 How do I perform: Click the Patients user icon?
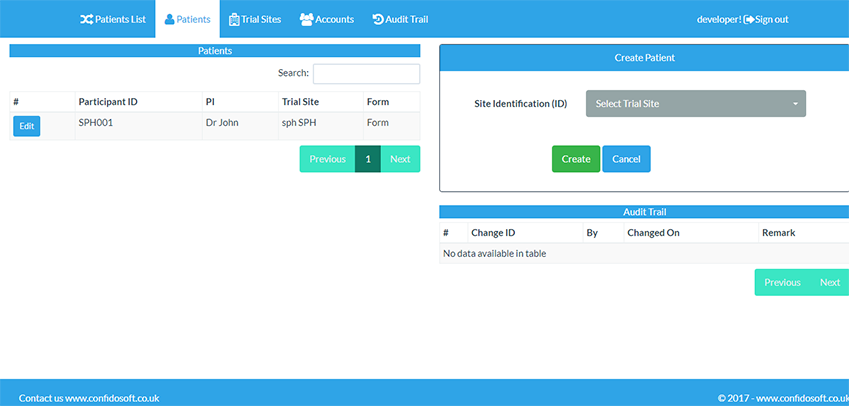coord(169,19)
